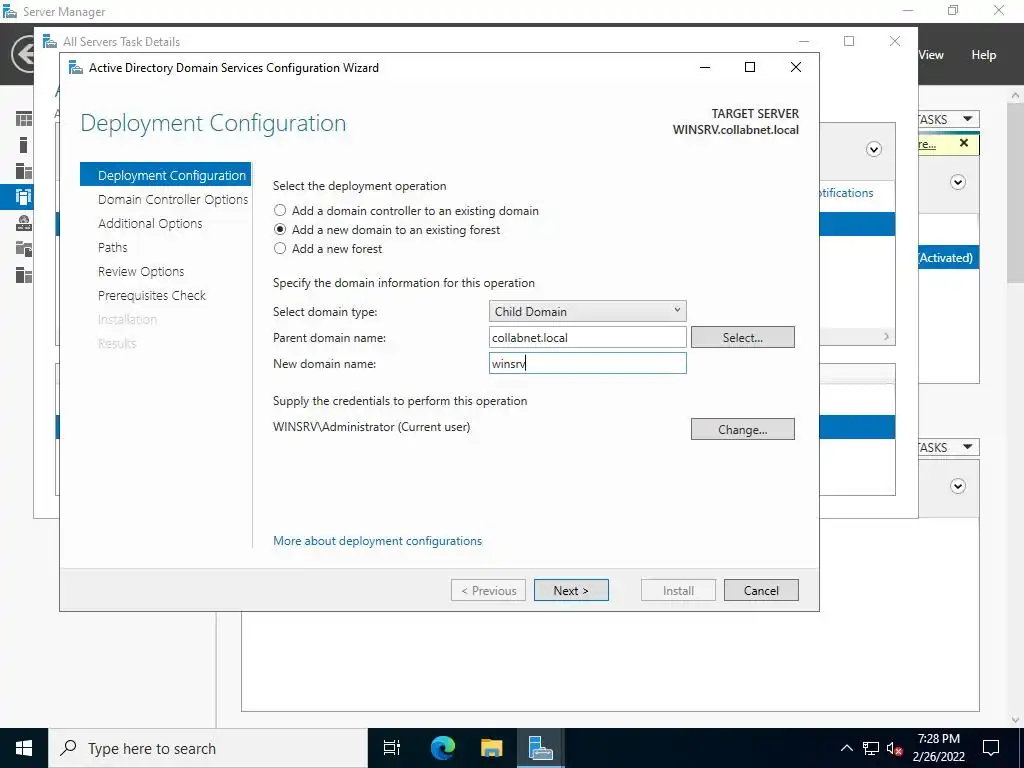Open All Servers icon in Server Manager sidebar

(24, 170)
